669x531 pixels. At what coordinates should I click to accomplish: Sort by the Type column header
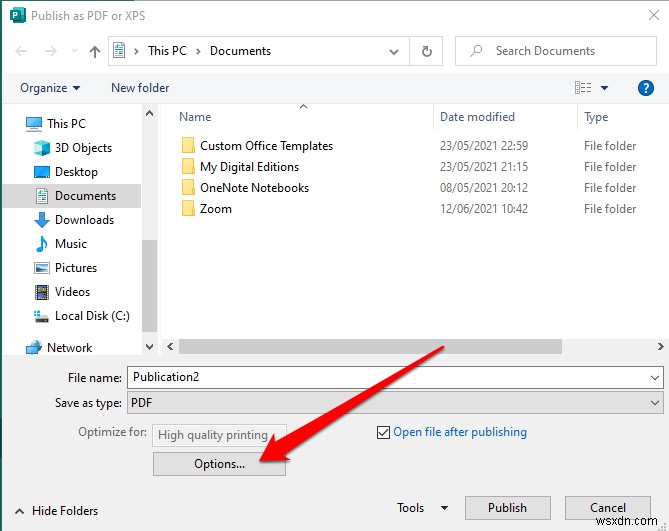pos(596,117)
